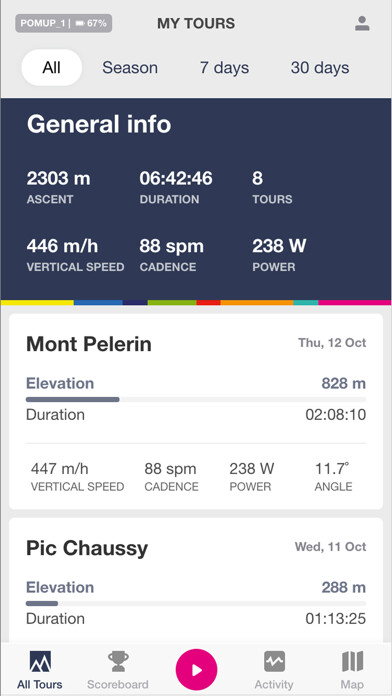
Task: Tap the All Tours mountain icon
Action: pyautogui.click(x=40, y=662)
